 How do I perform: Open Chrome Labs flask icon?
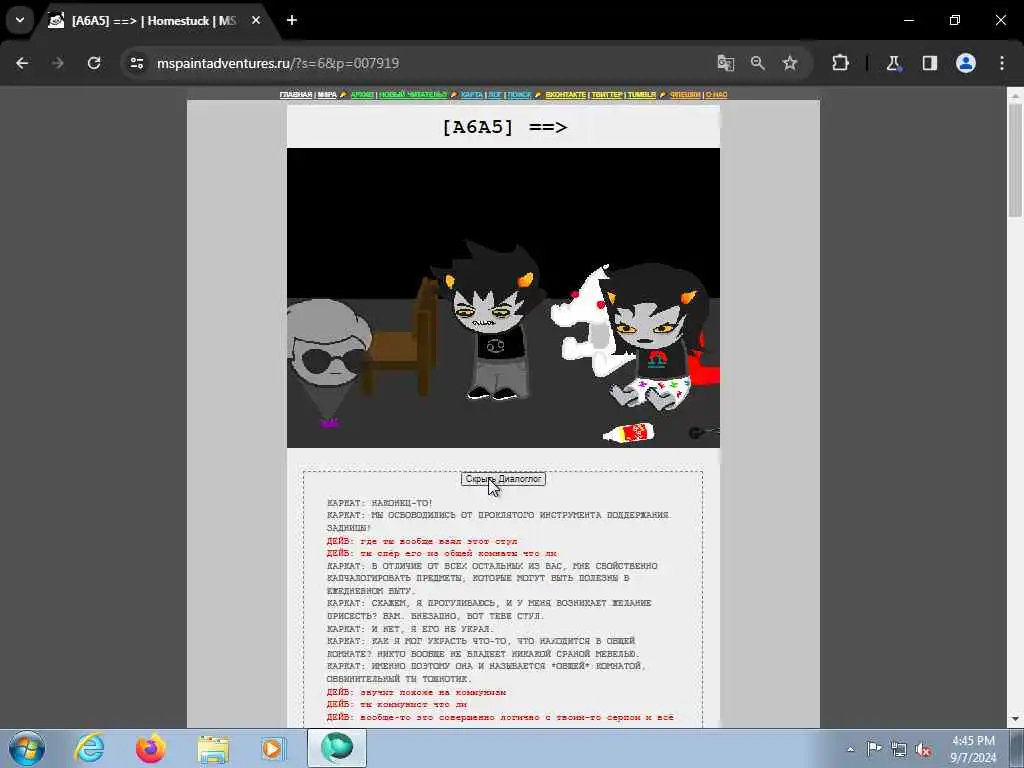tap(893, 63)
